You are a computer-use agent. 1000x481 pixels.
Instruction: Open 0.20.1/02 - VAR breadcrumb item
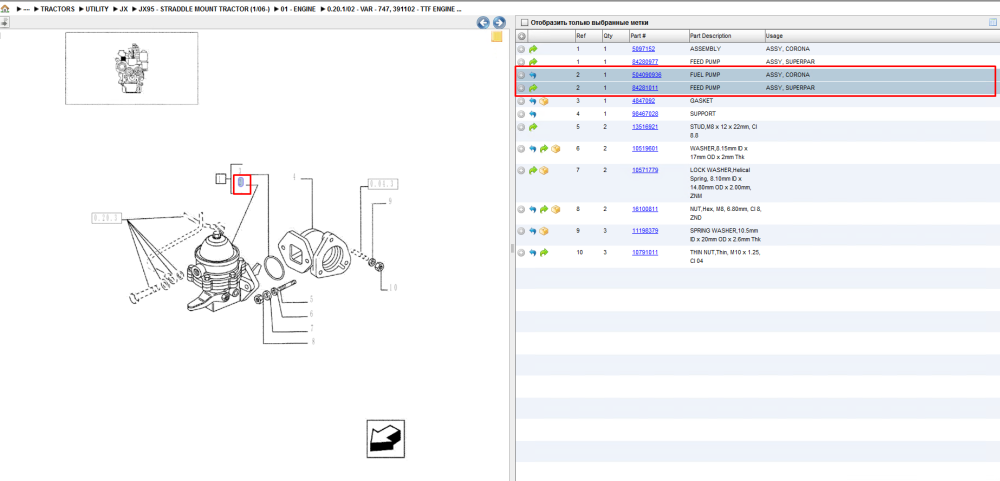[x=394, y=9]
